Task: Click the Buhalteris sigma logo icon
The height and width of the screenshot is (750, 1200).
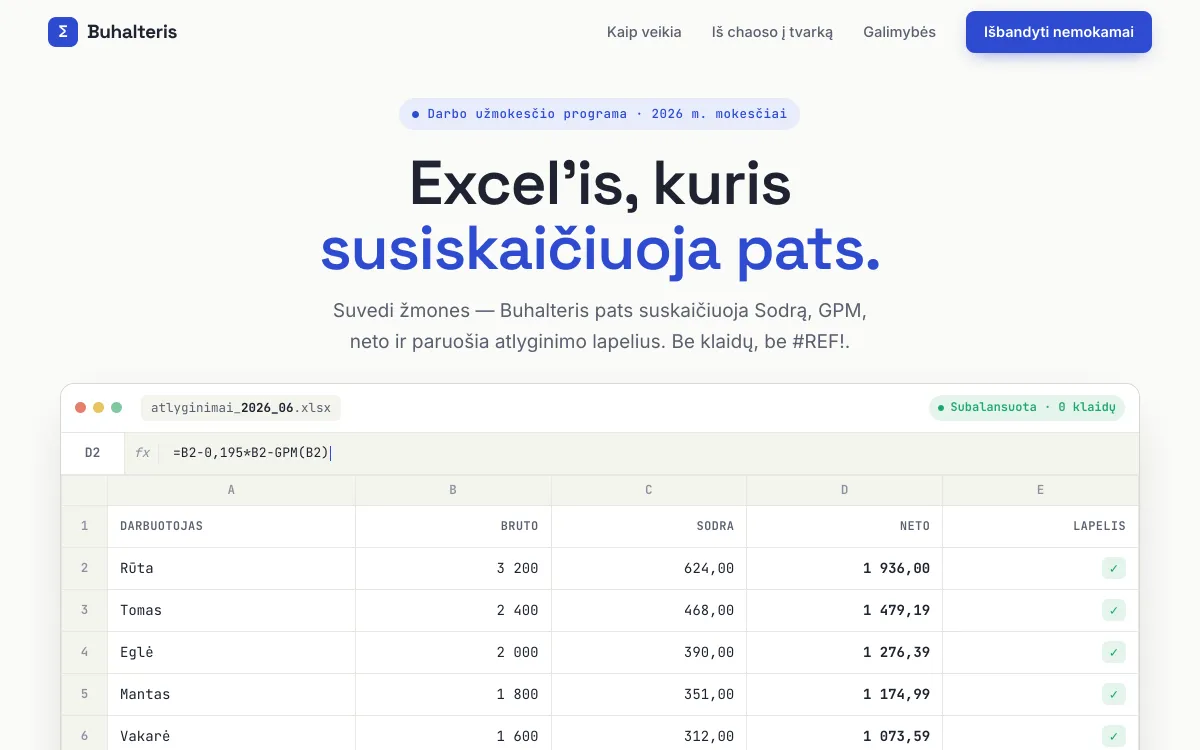Action: point(63,32)
